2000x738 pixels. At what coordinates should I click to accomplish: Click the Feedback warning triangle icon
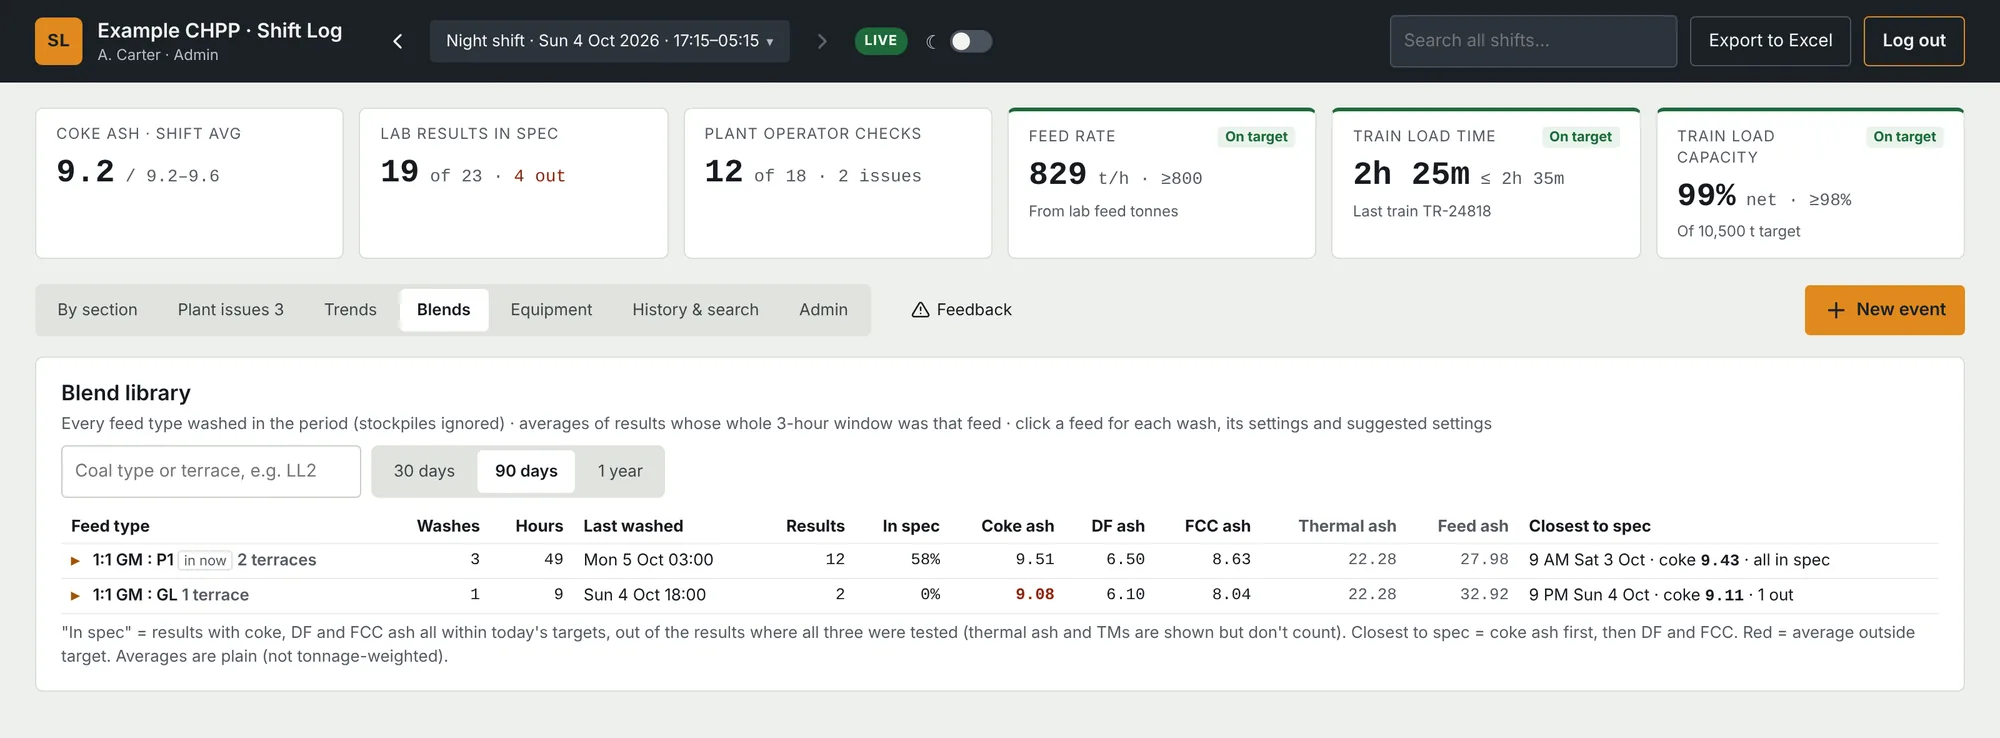click(921, 310)
